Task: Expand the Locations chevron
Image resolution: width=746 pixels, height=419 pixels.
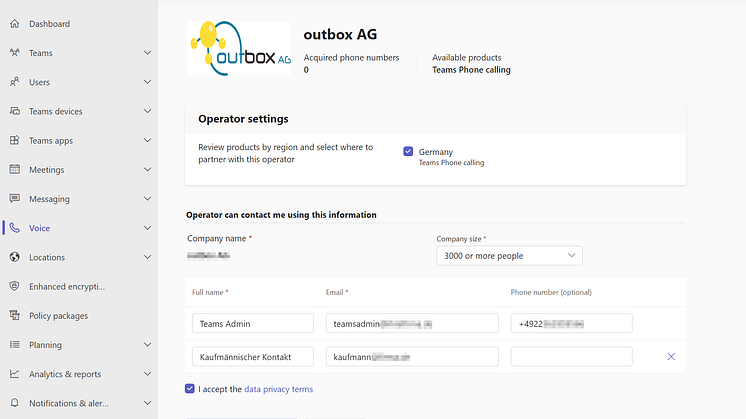Action: (x=147, y=257)
